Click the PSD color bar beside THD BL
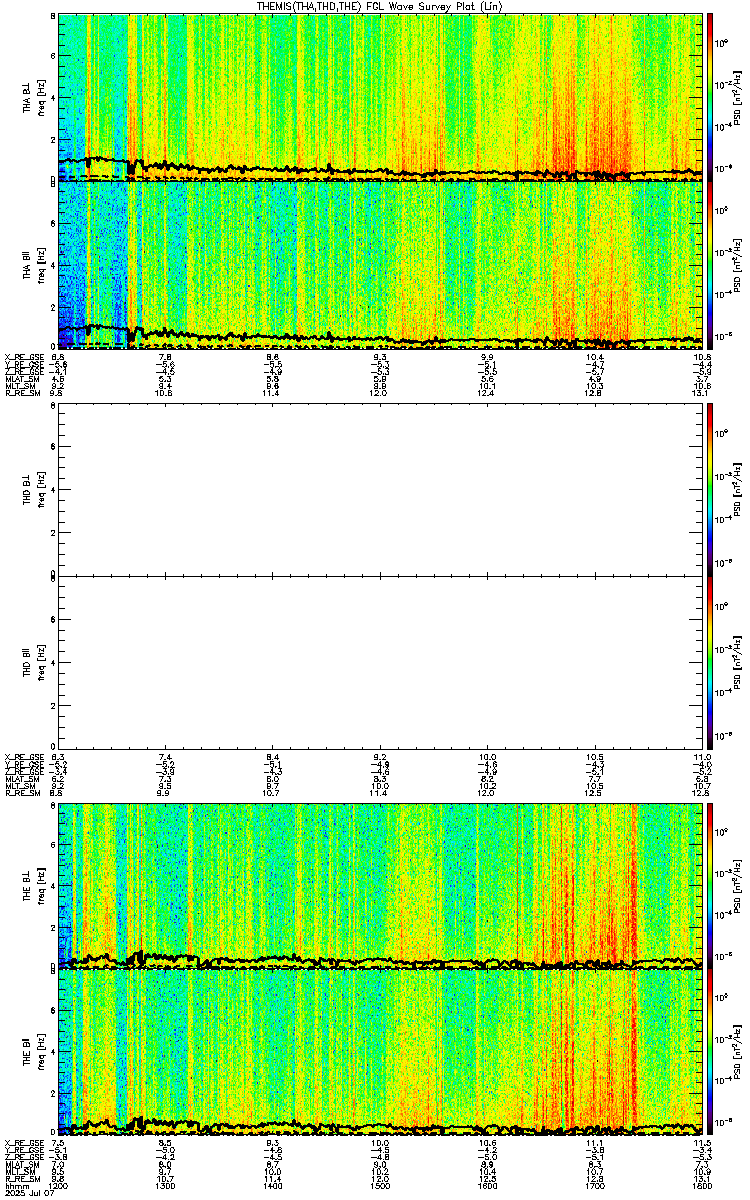 [710, 489]
